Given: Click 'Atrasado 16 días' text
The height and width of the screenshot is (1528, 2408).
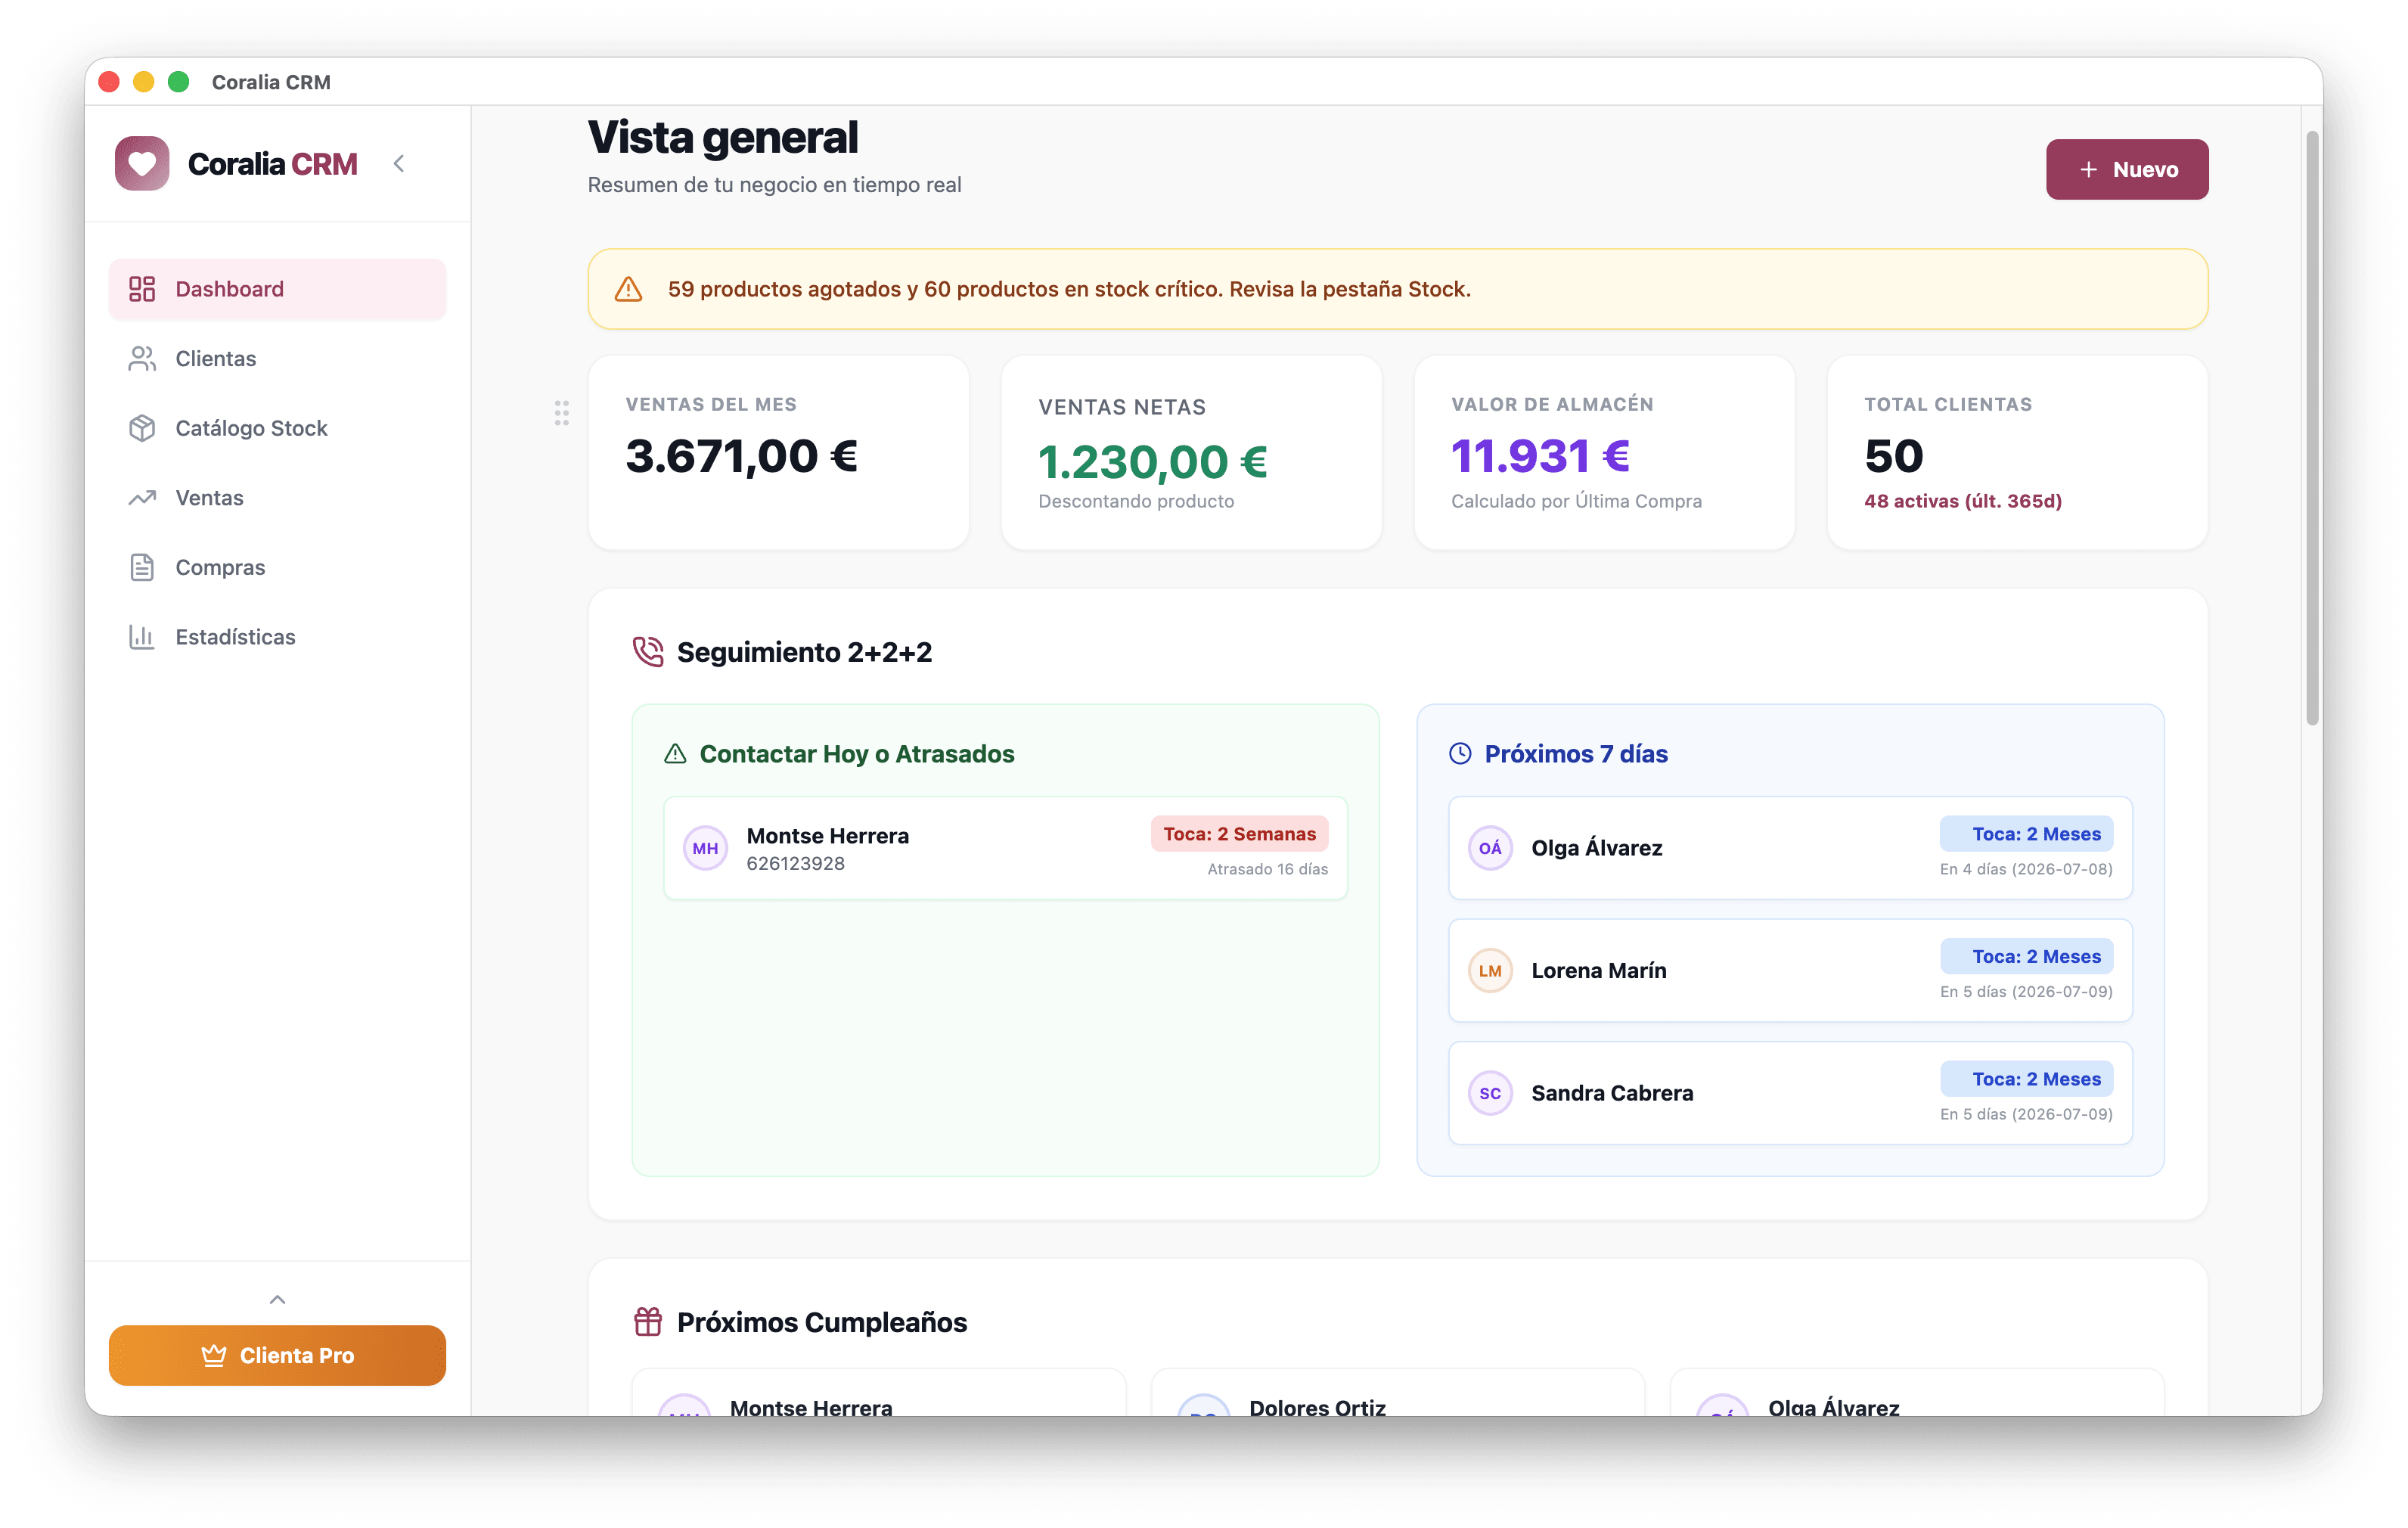Looking at the screenshot, I should click(x=1267, y=869).
